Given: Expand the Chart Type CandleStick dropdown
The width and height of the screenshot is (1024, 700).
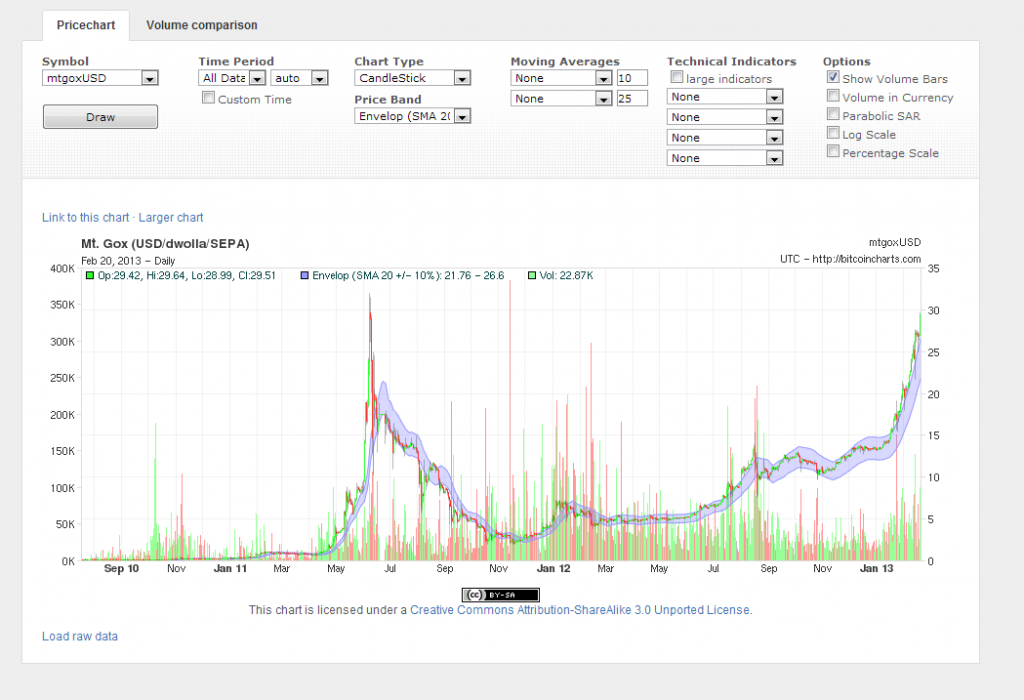Looking at the screenshot, I should (412, 78).
